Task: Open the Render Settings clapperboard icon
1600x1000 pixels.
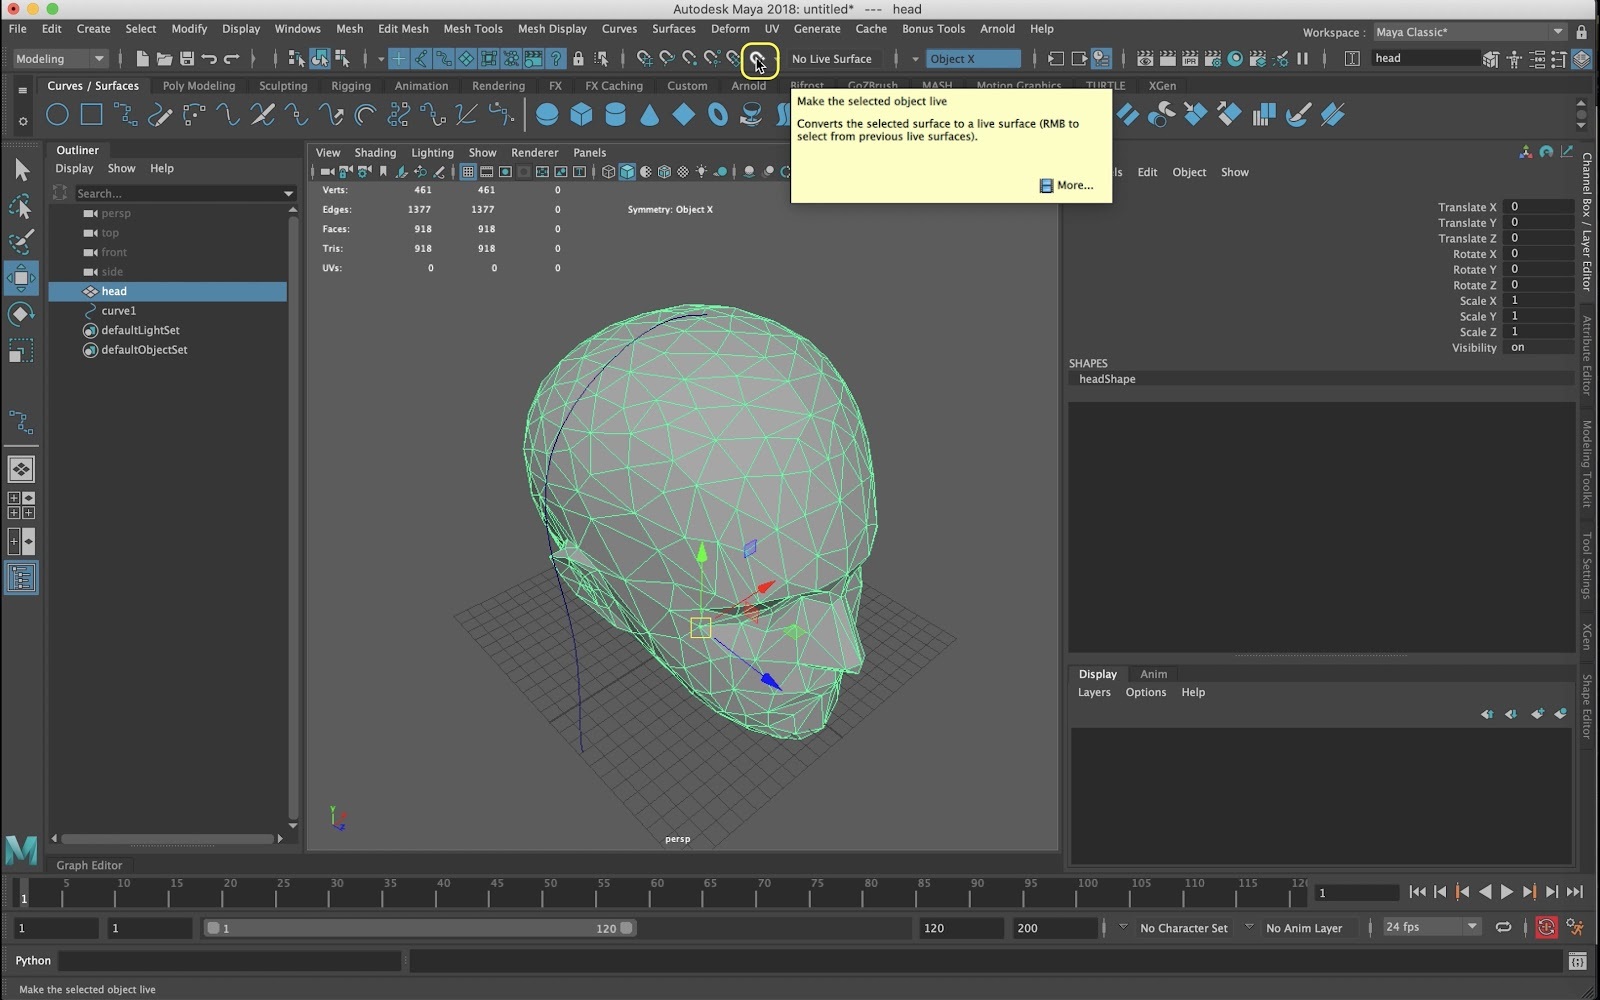Action: (1212, 59)
